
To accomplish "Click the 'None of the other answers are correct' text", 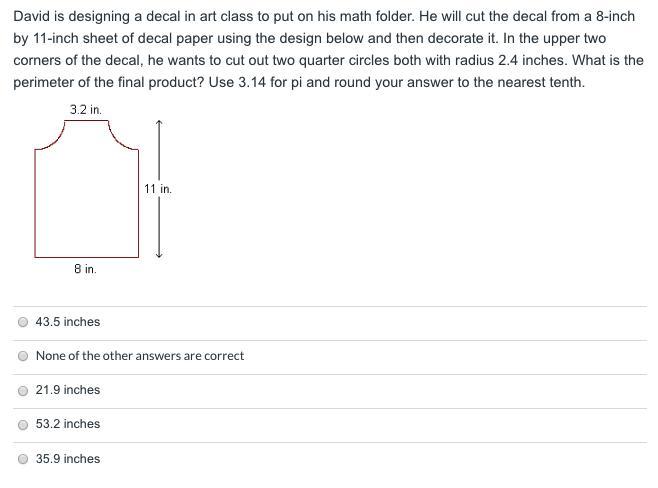I will [139, 356].
